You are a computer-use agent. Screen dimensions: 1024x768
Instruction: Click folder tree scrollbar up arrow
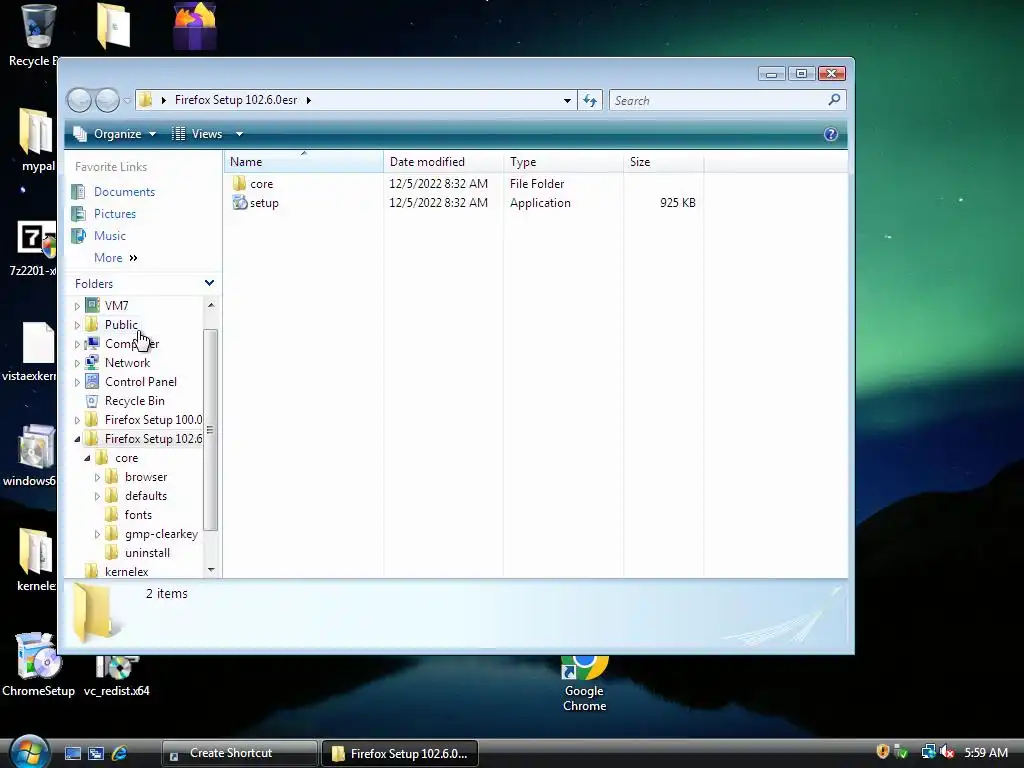tap(210, 305)
